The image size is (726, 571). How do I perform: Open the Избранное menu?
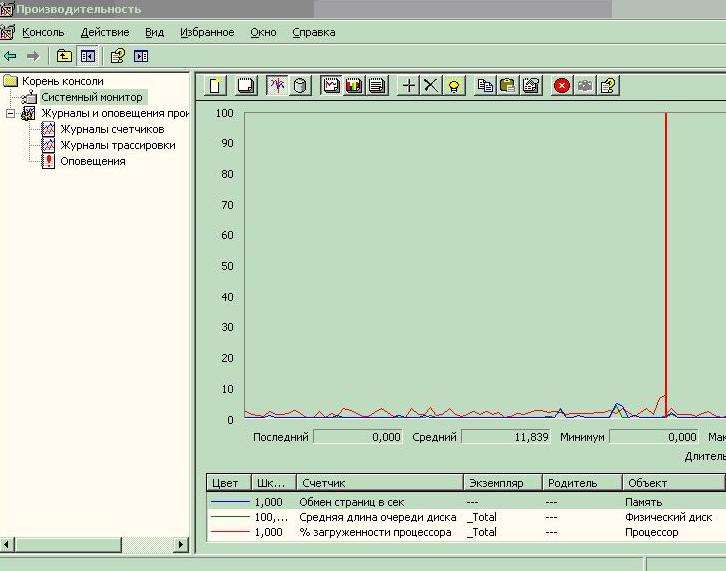coord(207,32)
